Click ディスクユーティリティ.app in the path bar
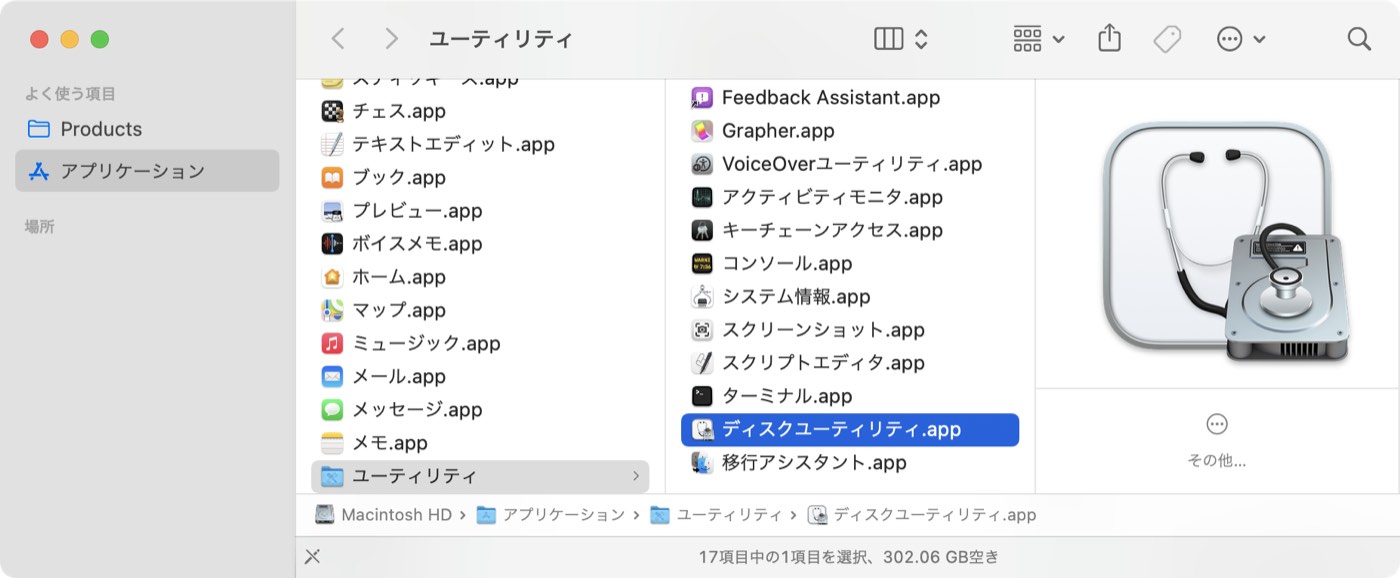The image size is (1400, 578). pyautogui.click(x=922, y=515)
